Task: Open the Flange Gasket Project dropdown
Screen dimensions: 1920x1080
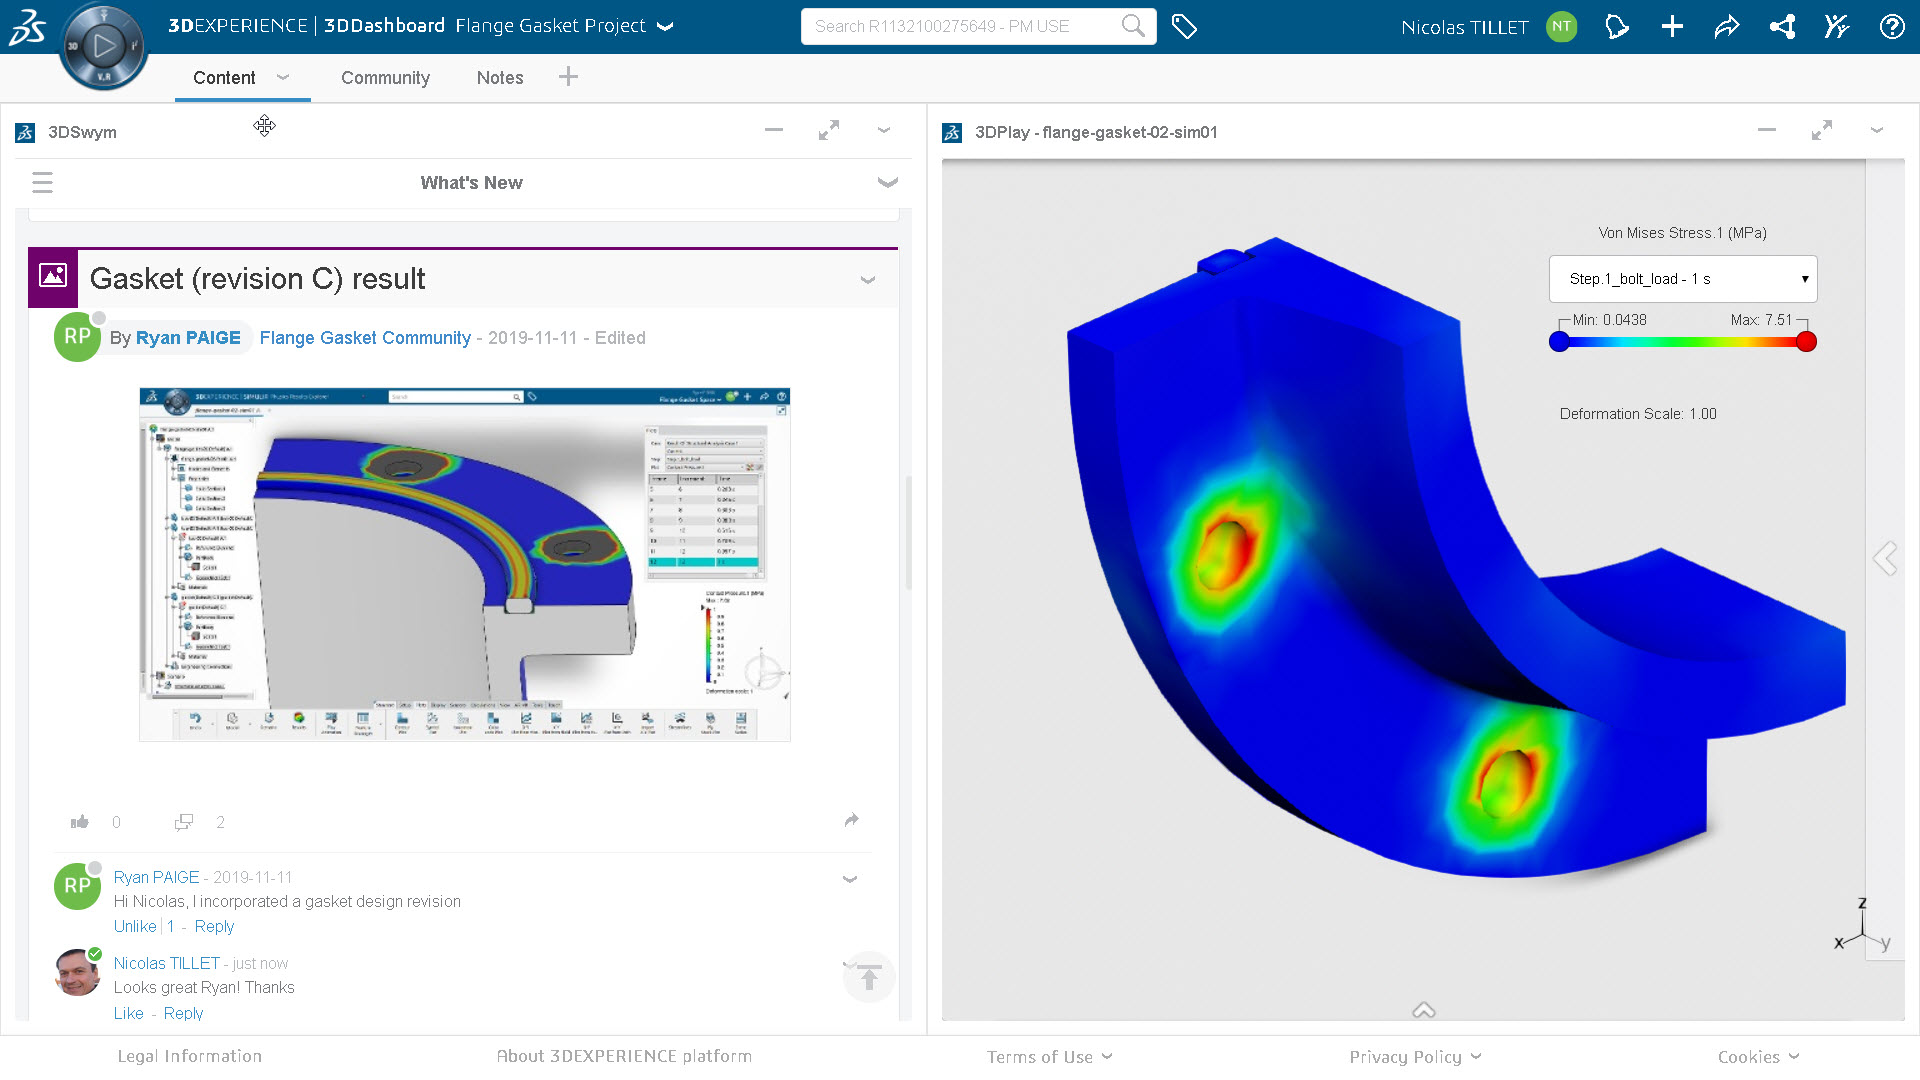Action: pos(665,27)
